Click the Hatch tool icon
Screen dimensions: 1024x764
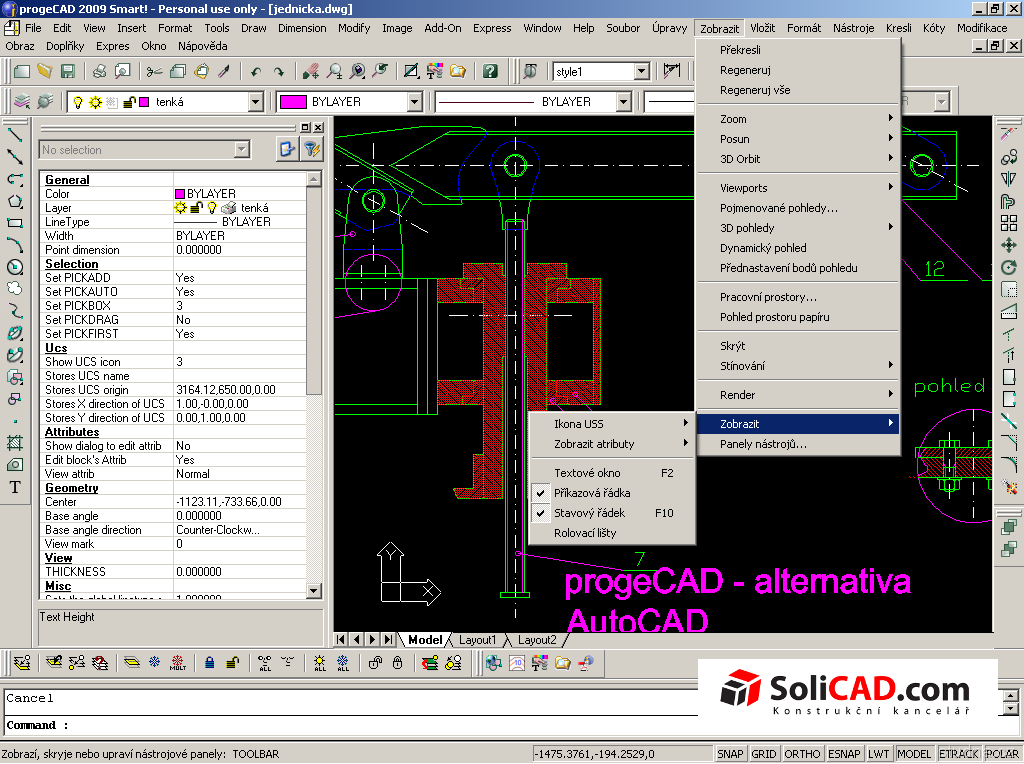(15, 442)
